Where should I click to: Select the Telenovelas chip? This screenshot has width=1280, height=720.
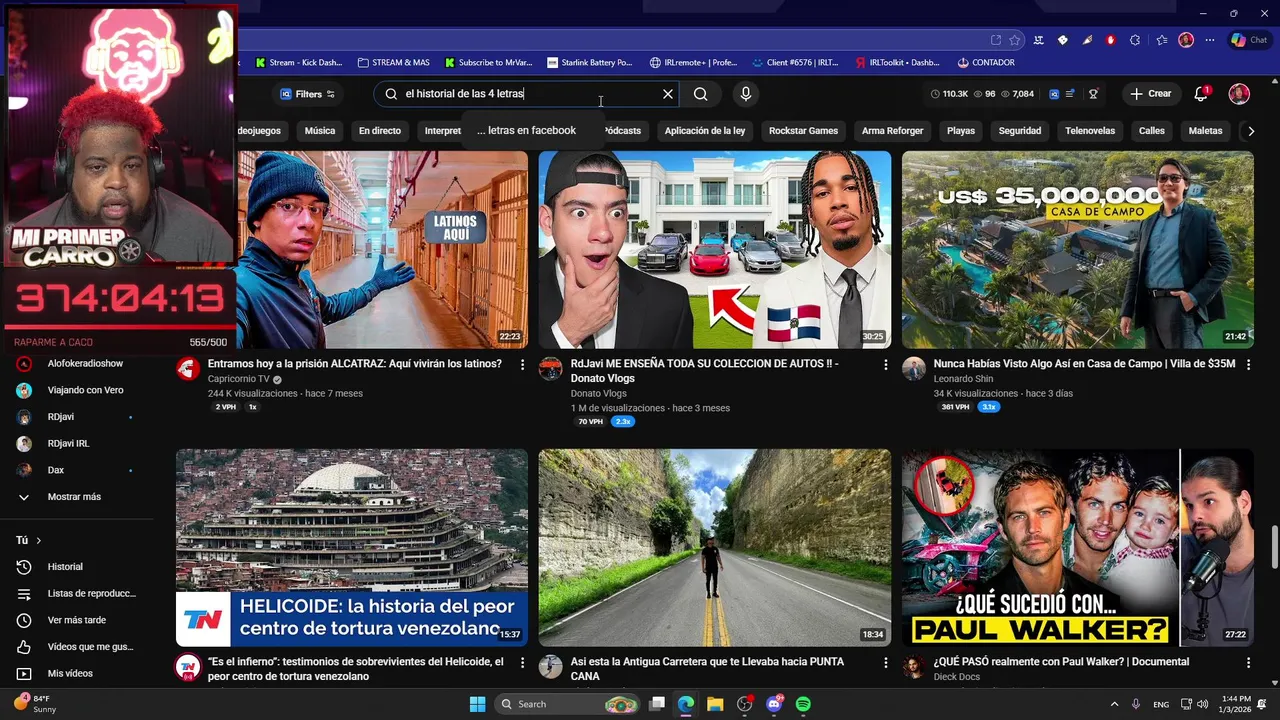coord(1090,131)
